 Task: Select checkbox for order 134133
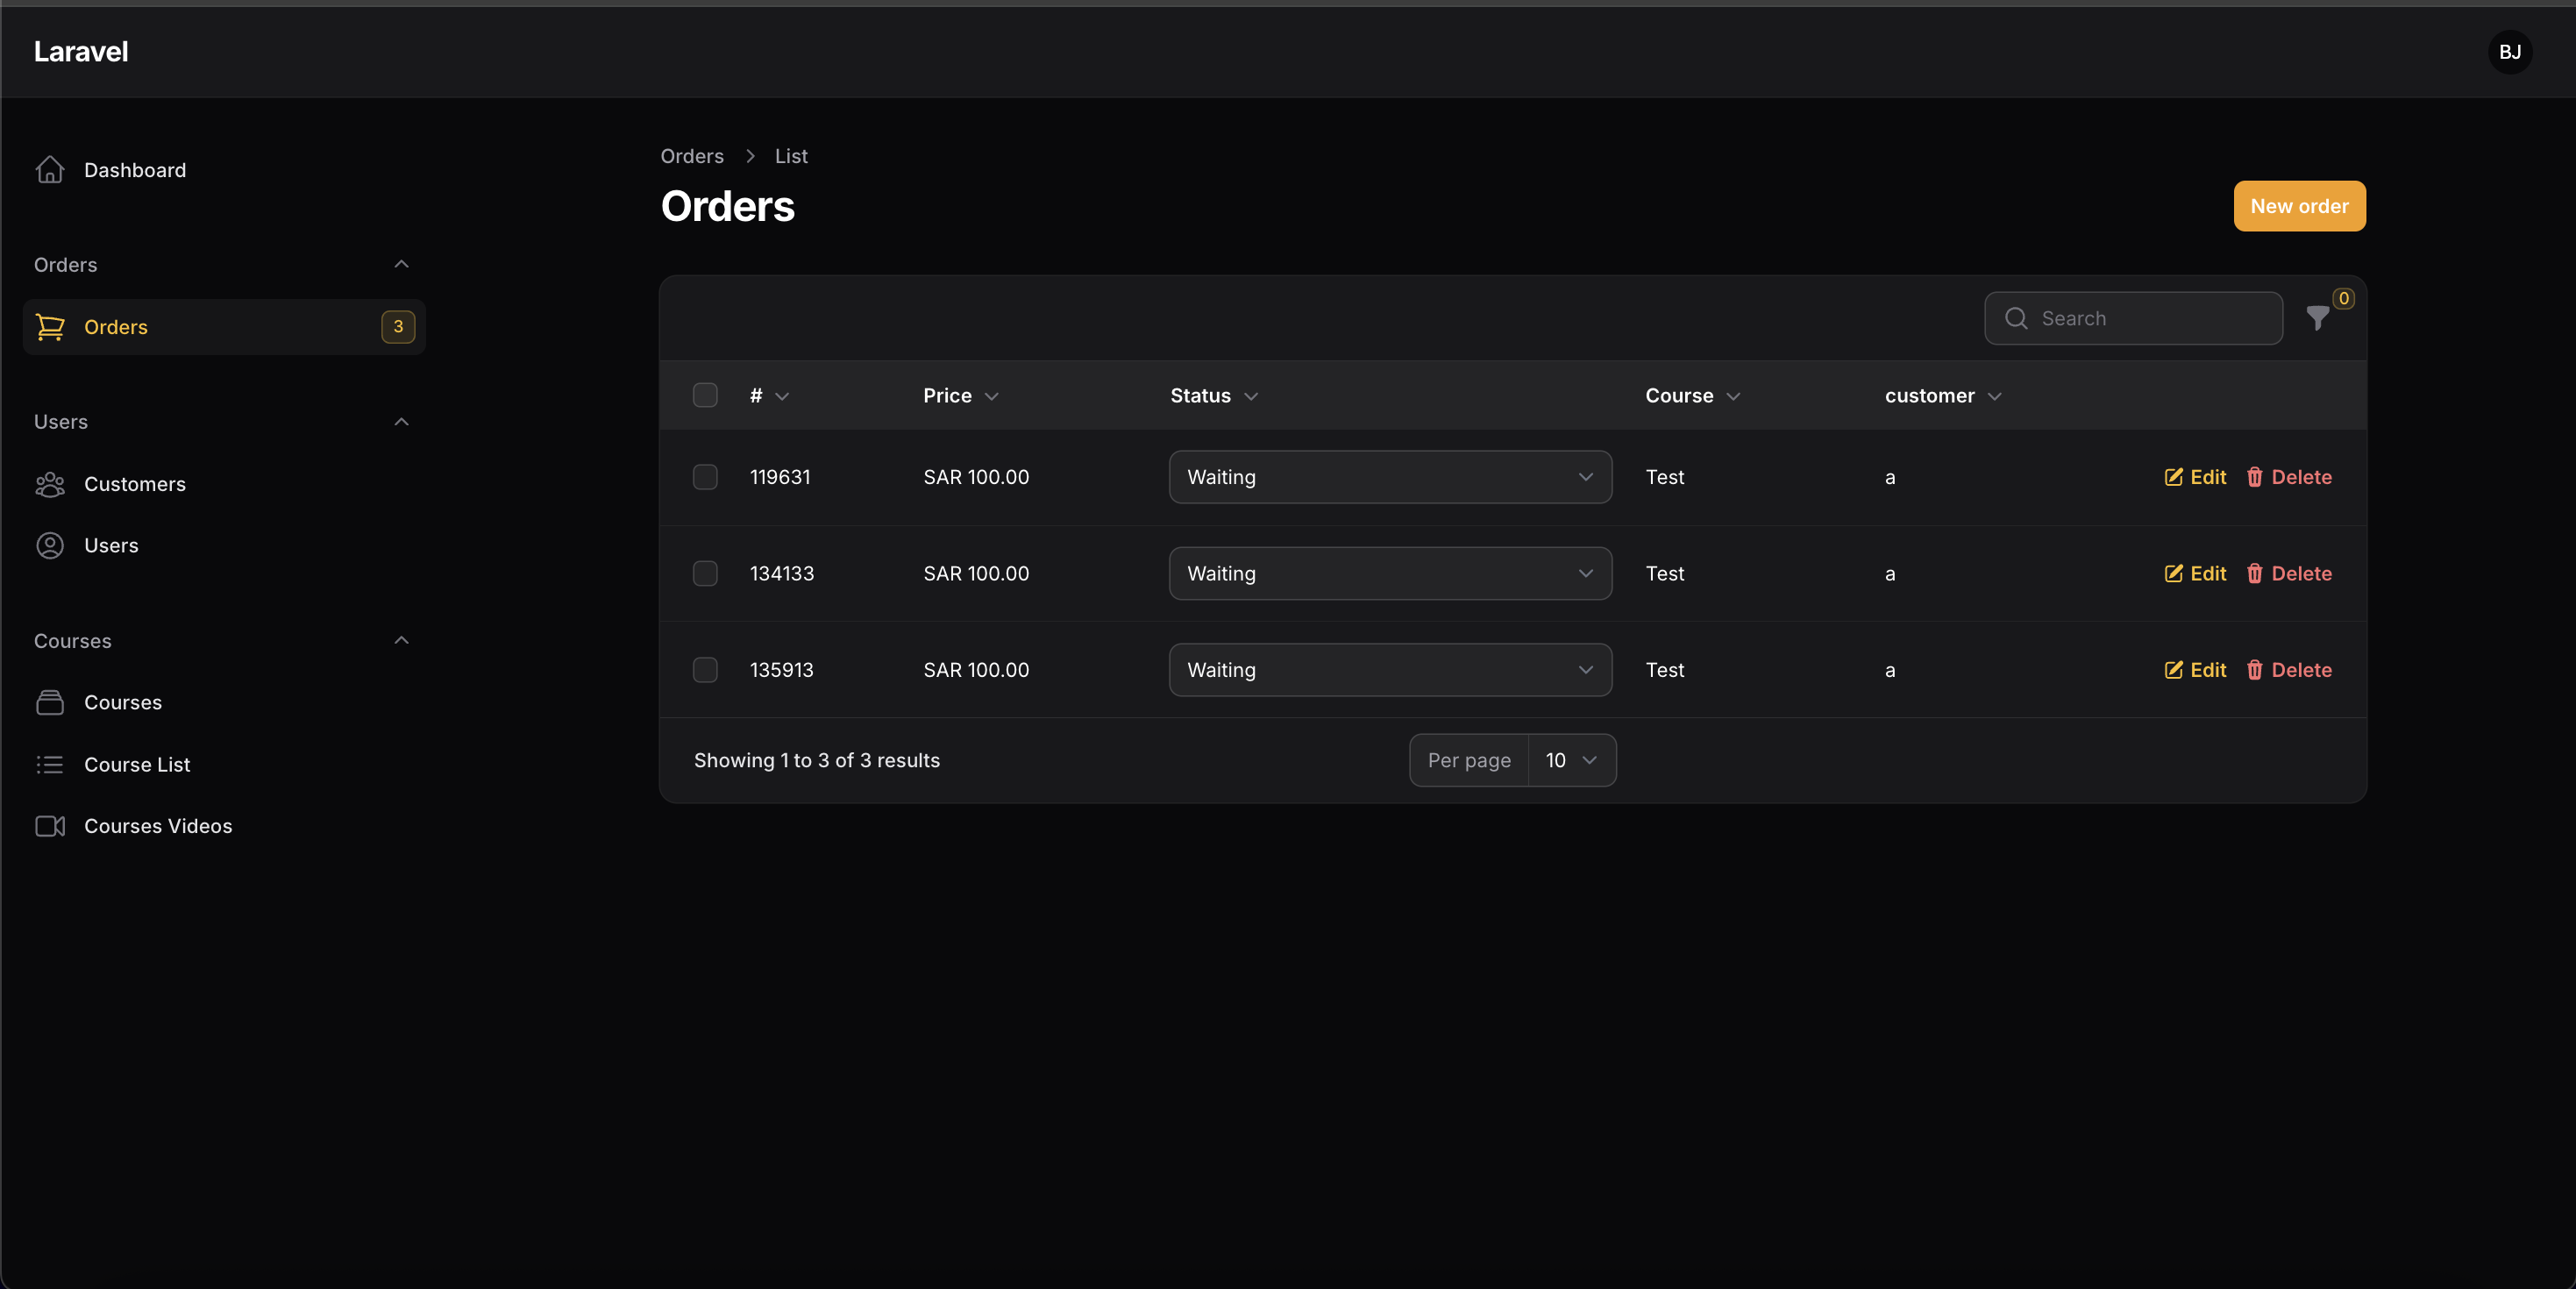pos(705,573)
